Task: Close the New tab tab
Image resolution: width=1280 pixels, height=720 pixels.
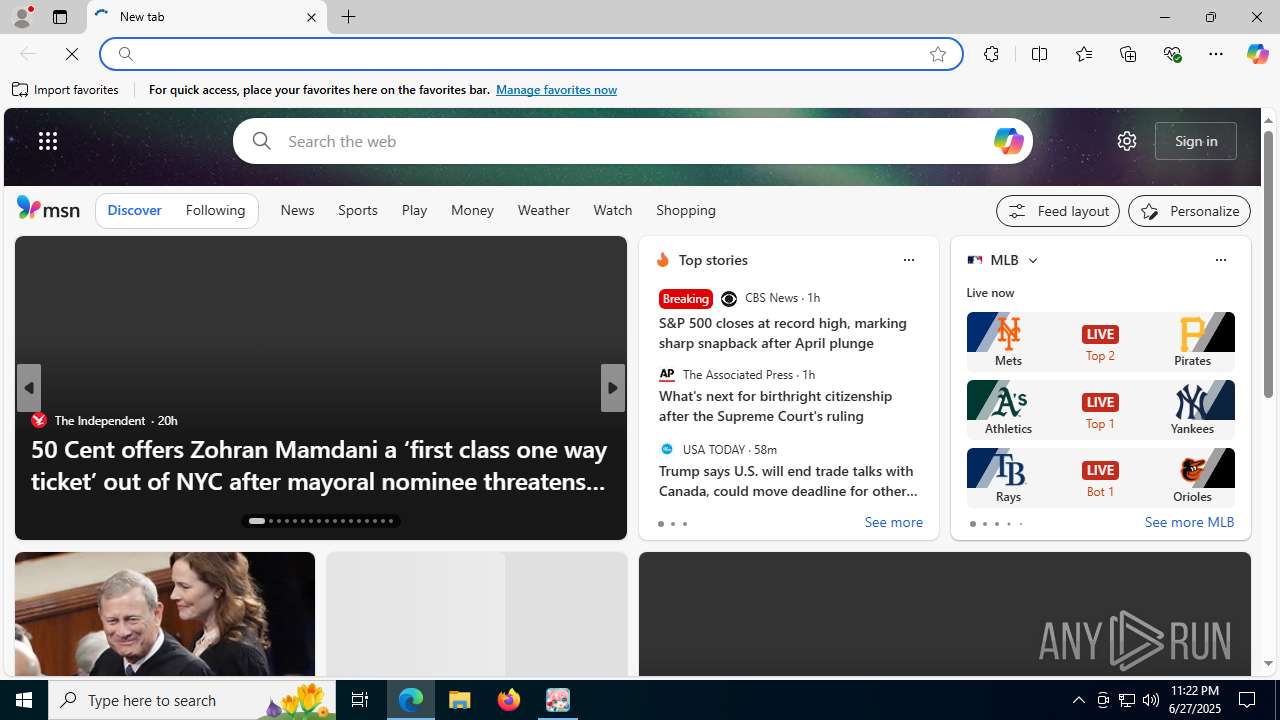Action: point(311,17)
